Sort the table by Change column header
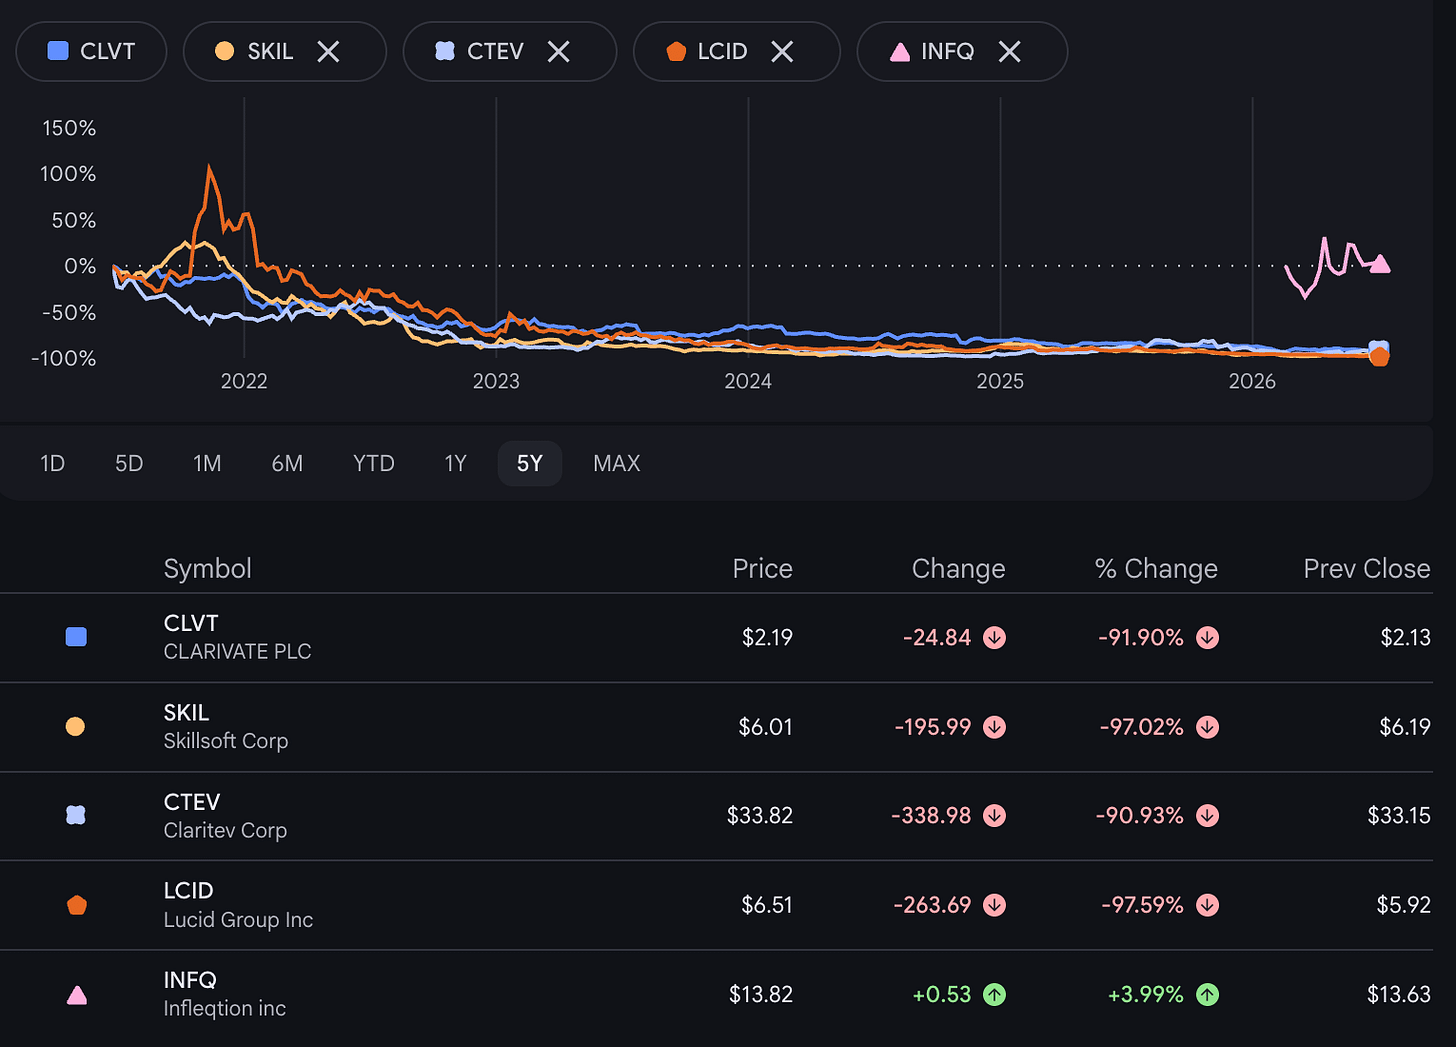 958,568
